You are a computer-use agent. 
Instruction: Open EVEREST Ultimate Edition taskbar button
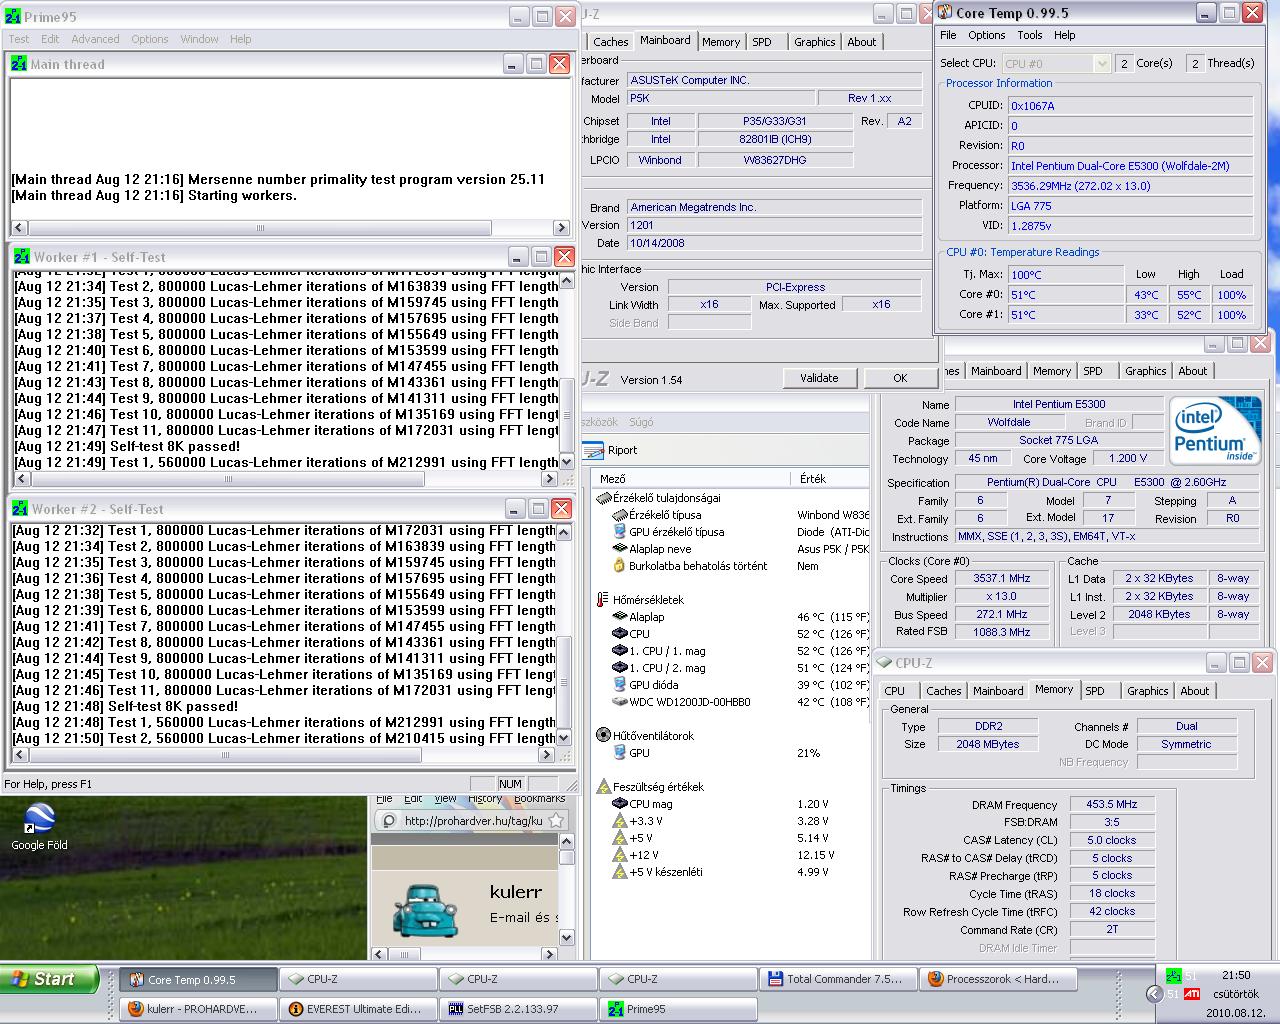[358, 1009]
